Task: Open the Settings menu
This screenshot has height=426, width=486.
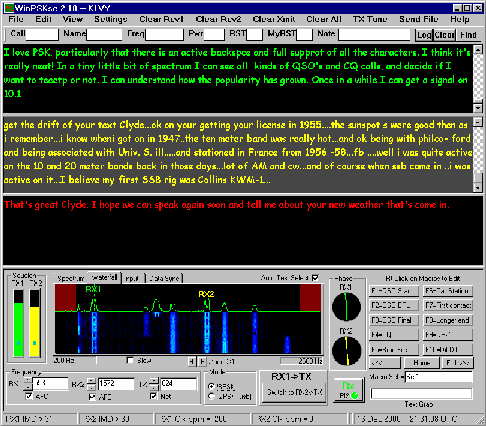Action: (x=110, y=19)
